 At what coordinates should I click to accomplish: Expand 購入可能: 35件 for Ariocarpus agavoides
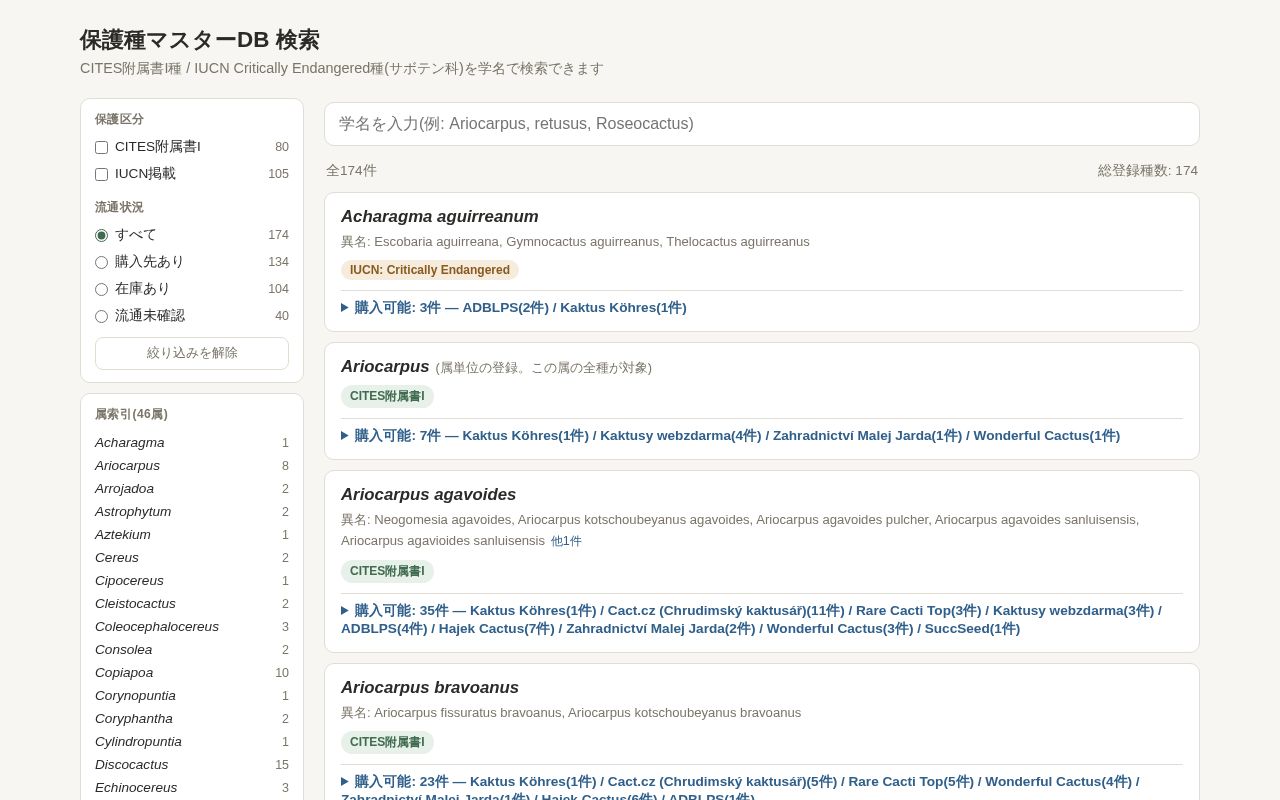point(762,620)
